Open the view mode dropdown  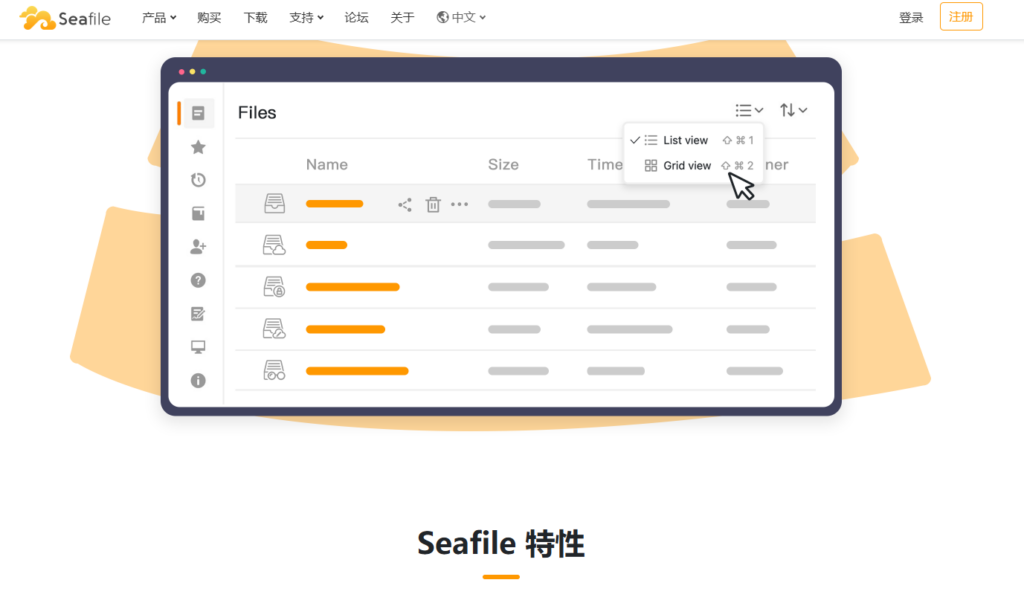point(748,110)
